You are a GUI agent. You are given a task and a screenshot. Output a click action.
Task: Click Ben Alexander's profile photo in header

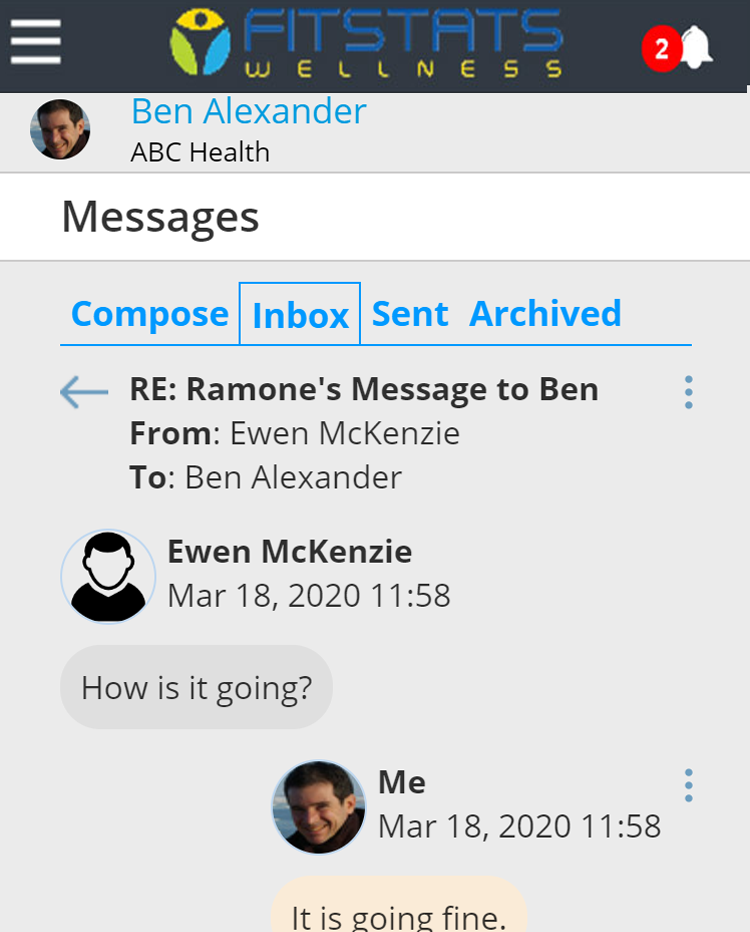pyautogui.click(x=60, y=130)
